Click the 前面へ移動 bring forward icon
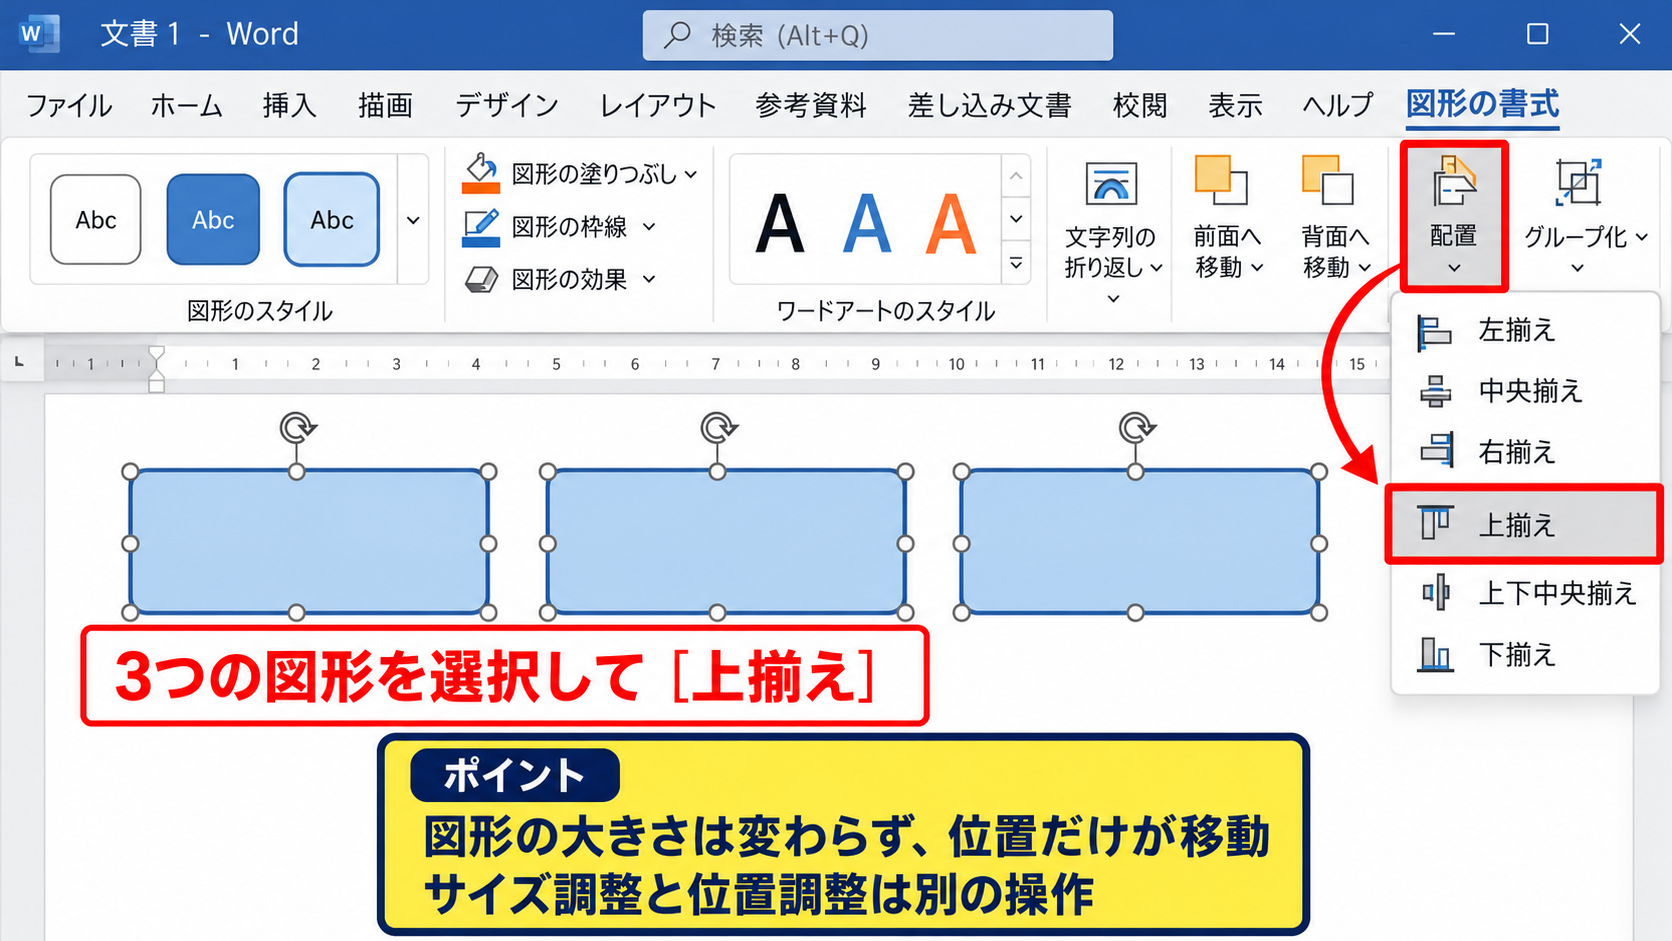1672x941 pixels. (1221, 180)
